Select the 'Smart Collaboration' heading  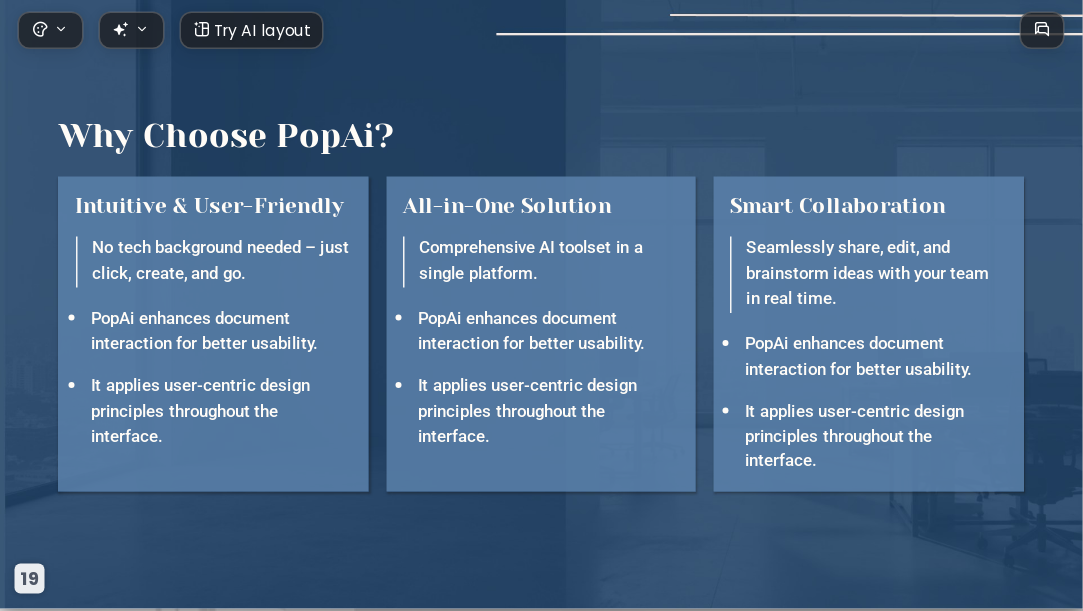click(837, 206)
